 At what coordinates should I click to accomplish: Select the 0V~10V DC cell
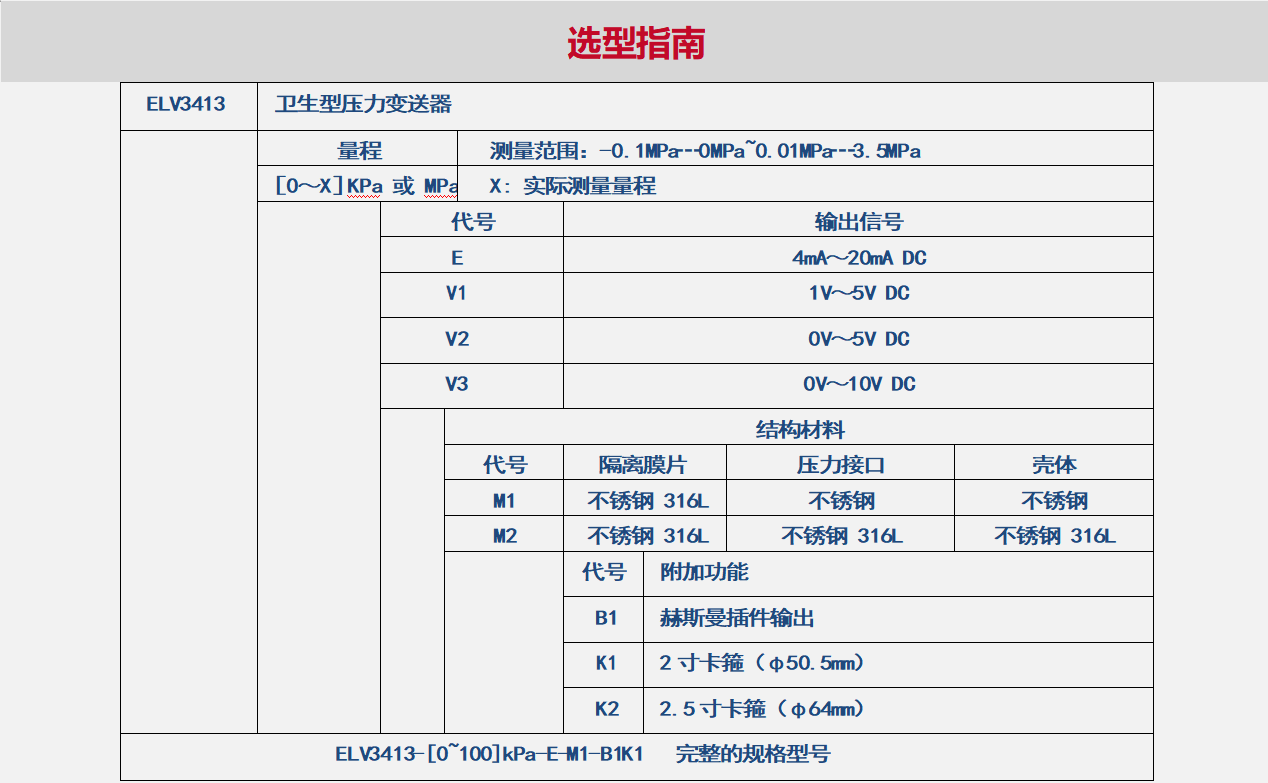point(858,384)
